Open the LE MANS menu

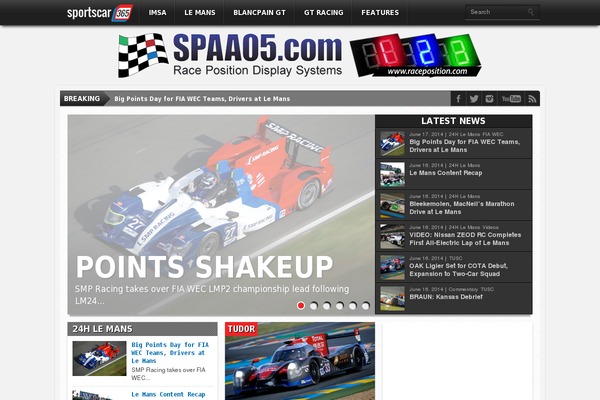tap(200, 13)
